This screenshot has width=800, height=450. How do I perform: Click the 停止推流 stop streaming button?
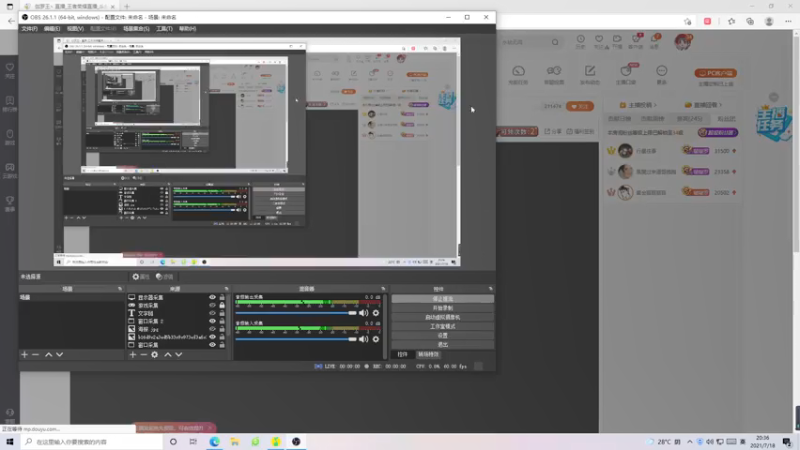[x=442, y=299]
